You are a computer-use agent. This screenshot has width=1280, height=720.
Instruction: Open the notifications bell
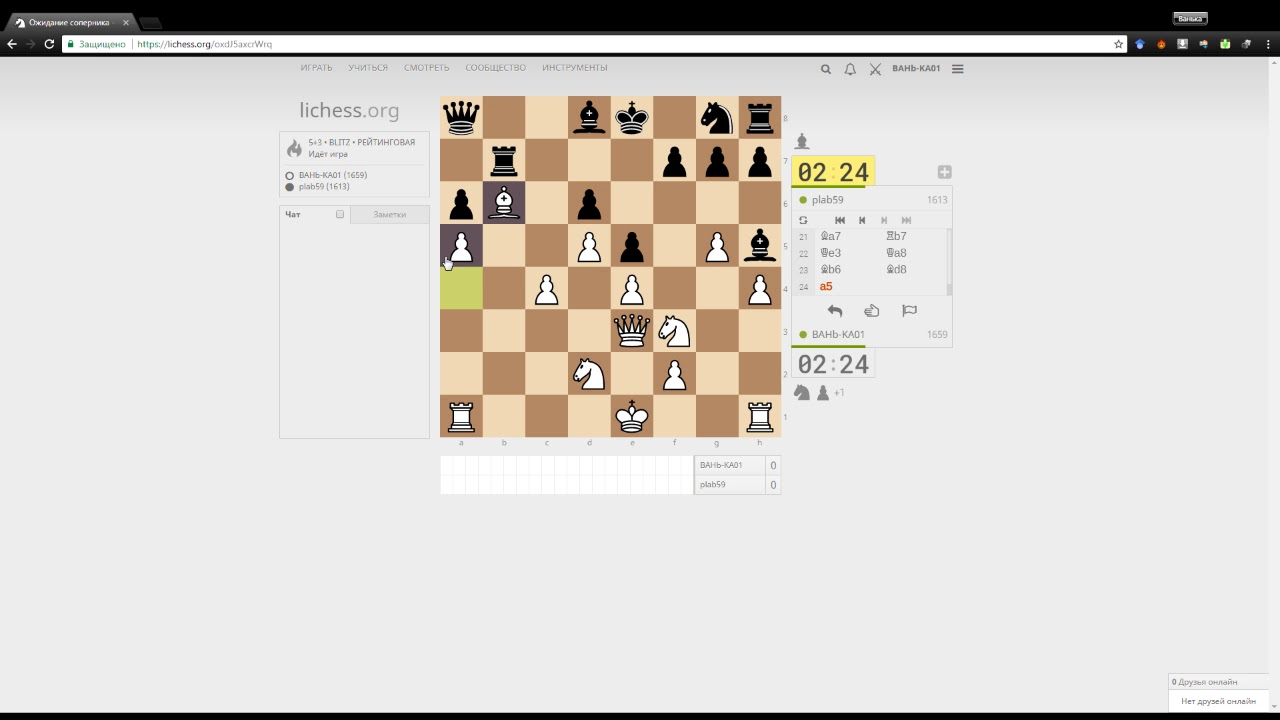[x=850, y=69]
